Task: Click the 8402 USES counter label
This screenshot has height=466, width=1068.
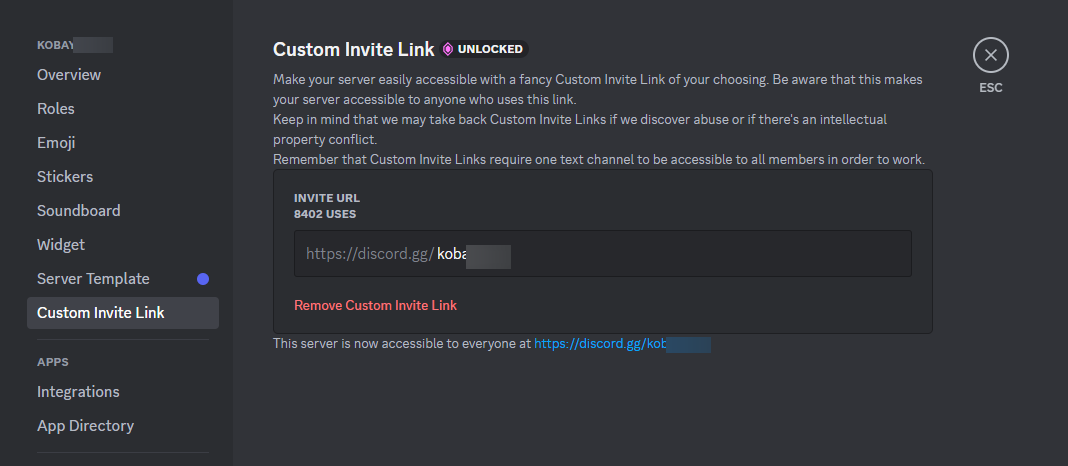Action: coord(324,214)
